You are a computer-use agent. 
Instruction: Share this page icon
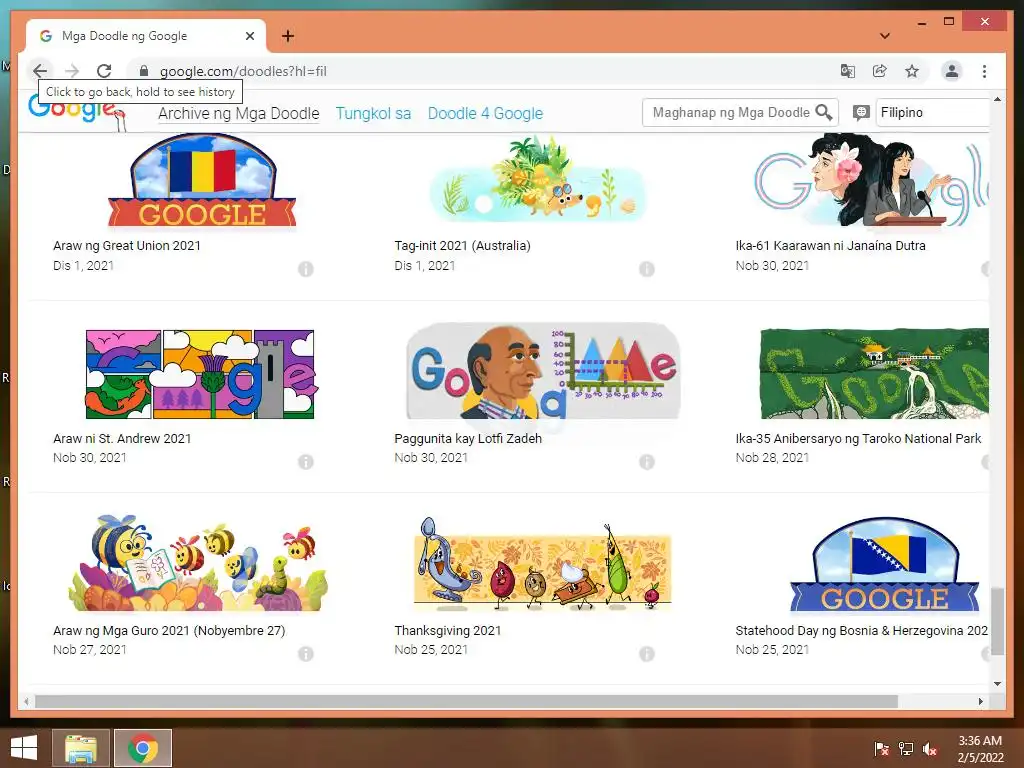tap(880, 71)
